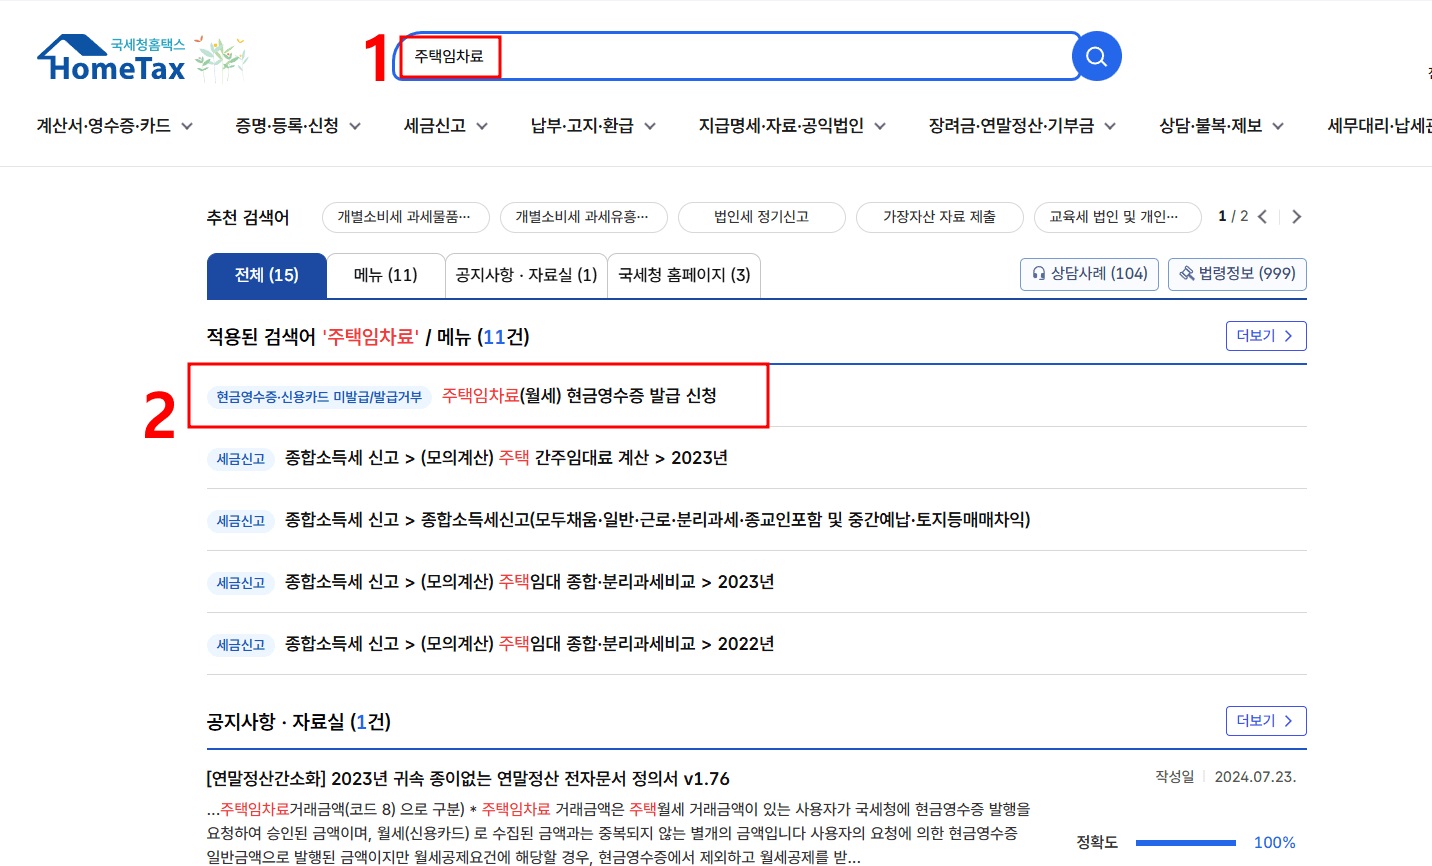Expand the 증명·등록·신청 menu
Screen dimensions: 1432x866
[298, 126]
